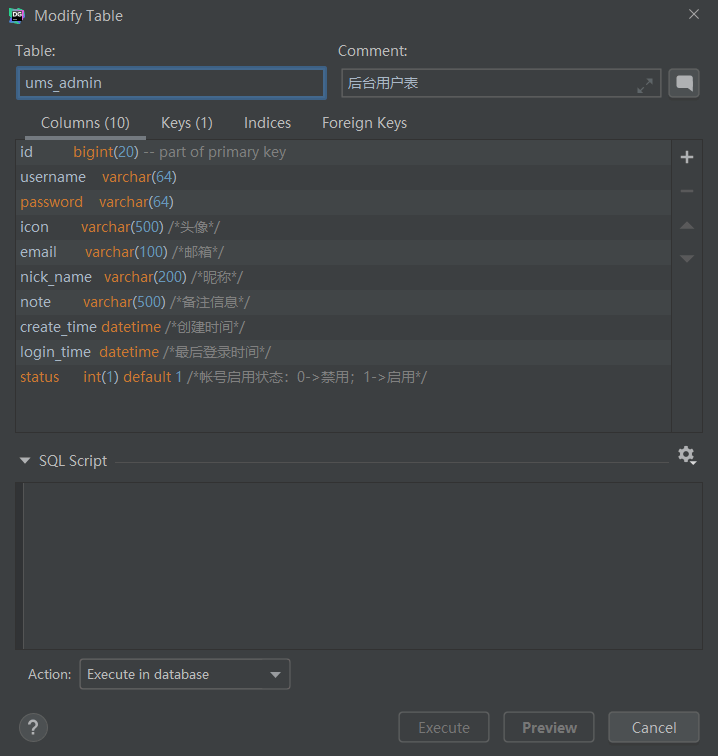Switch to the Keys (1) tab
The height and width of the screenshot is (756, 718).
click(x=187, y=123)
